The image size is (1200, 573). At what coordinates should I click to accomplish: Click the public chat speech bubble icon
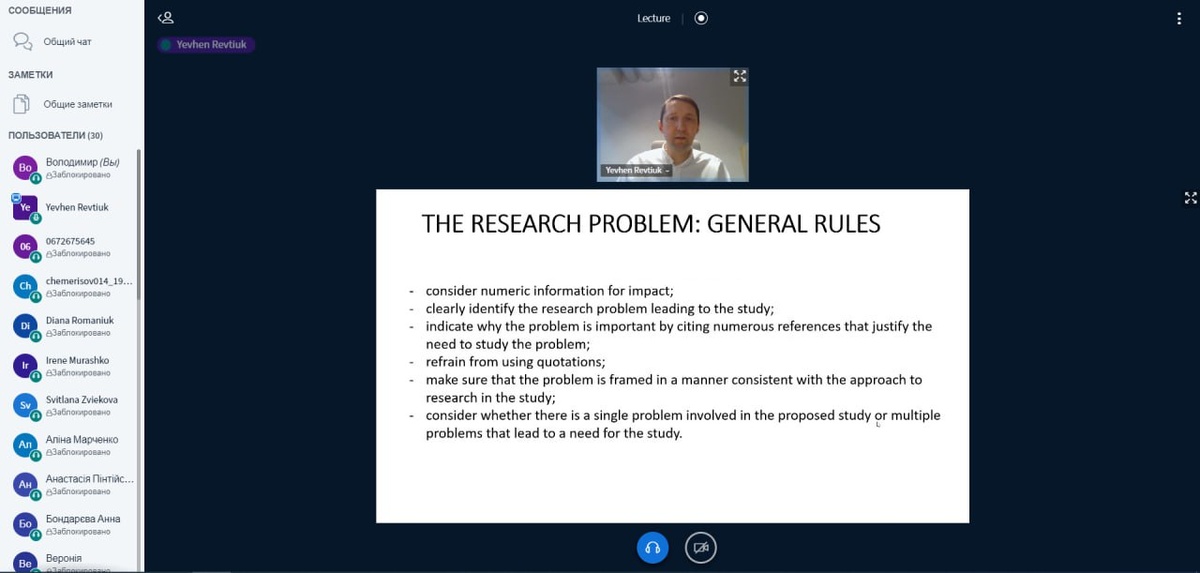click(x=22, y=42)
